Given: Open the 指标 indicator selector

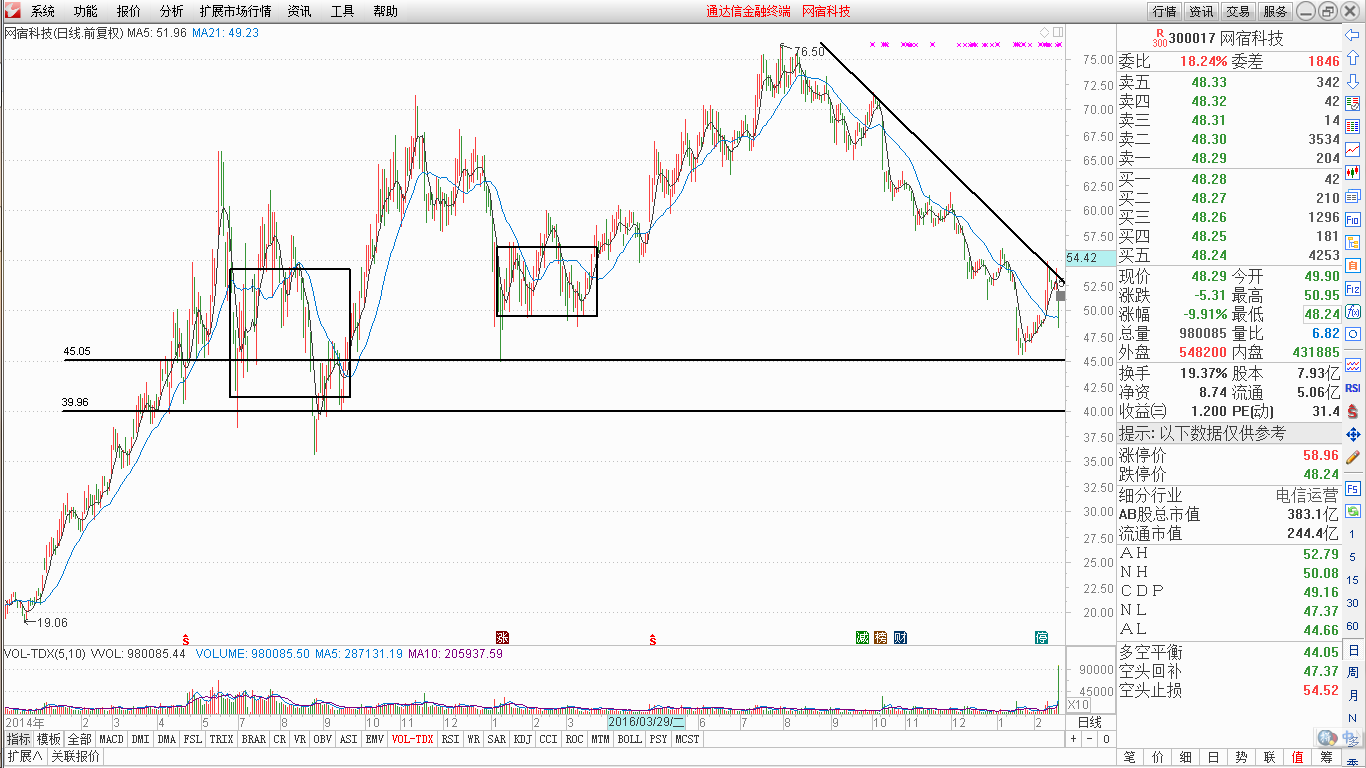Looking at the screenshot, I should tap(18, 739).
